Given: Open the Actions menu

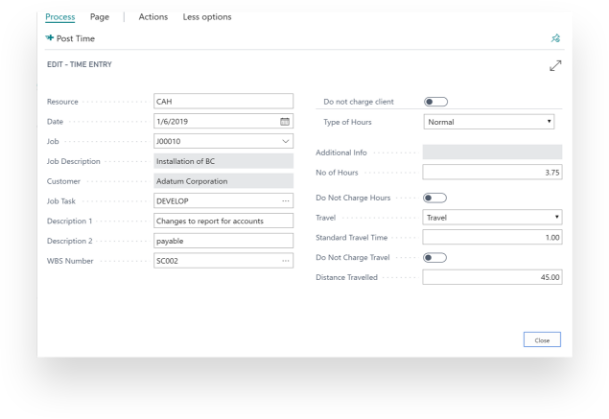Looking at the screenshot, I should 153,17.
